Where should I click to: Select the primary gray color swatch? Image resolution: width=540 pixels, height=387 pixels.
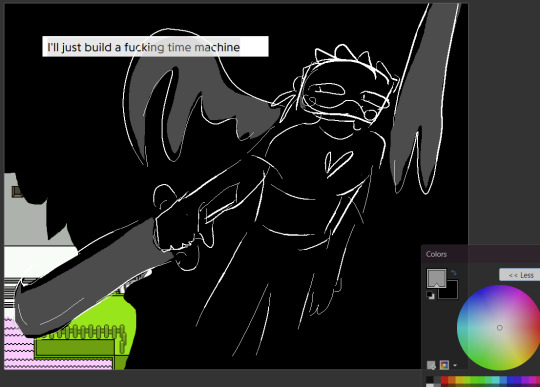click(436, 278)
